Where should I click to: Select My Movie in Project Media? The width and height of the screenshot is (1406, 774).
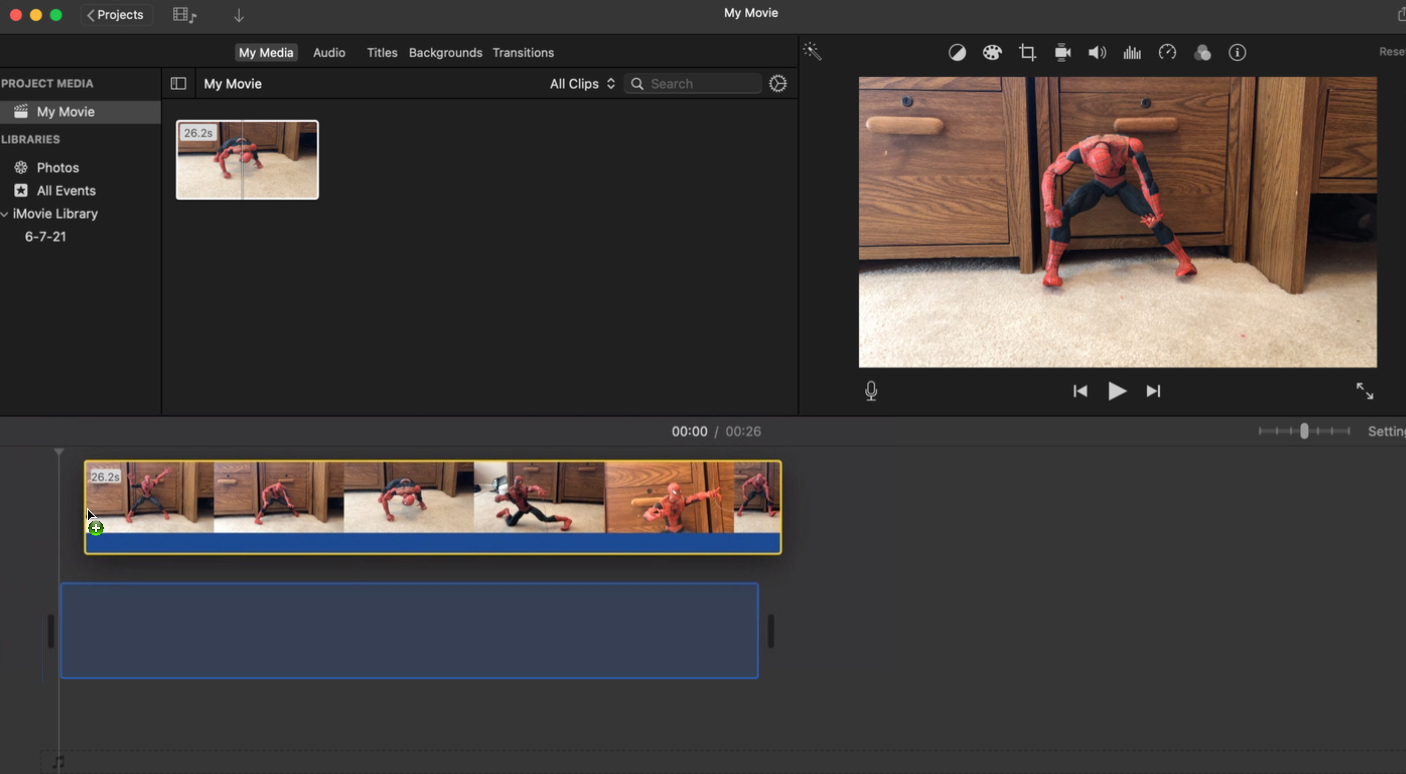[80, 112]
